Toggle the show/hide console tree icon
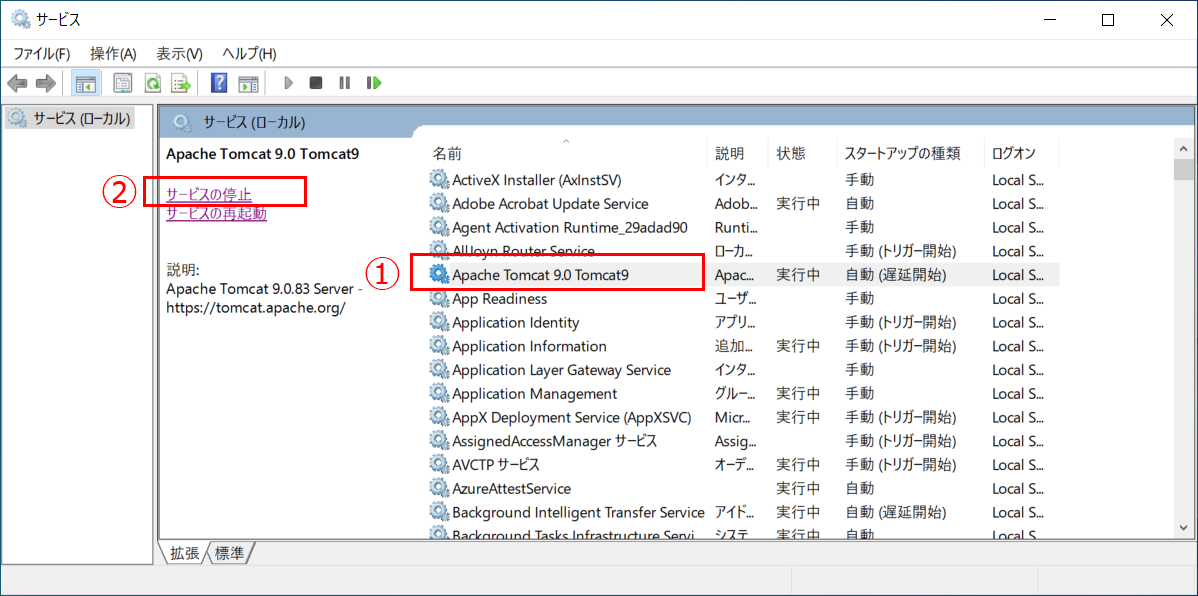1198x596 pixels. tap(85, 83)
